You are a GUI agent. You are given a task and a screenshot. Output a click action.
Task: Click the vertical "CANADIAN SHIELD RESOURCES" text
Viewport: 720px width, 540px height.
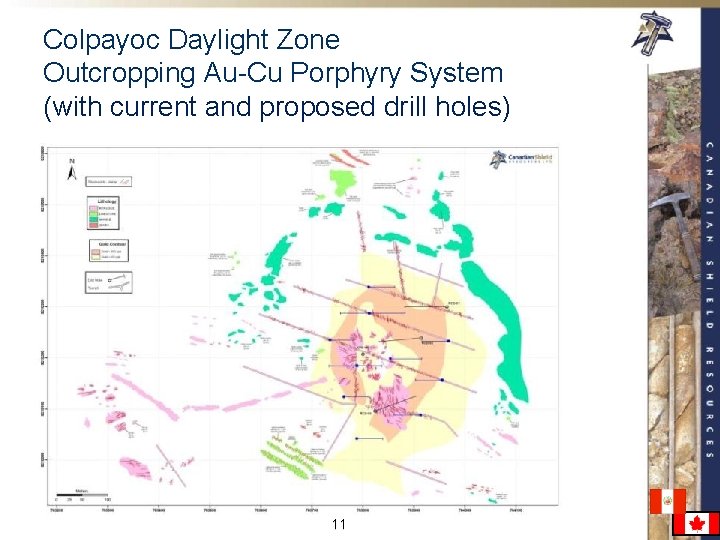(x=710, y=300)
